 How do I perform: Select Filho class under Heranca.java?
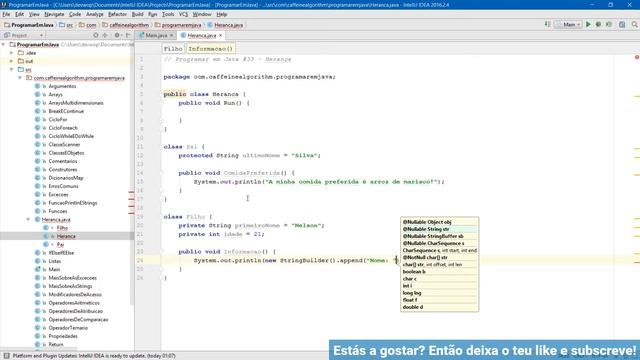(62, 228)
